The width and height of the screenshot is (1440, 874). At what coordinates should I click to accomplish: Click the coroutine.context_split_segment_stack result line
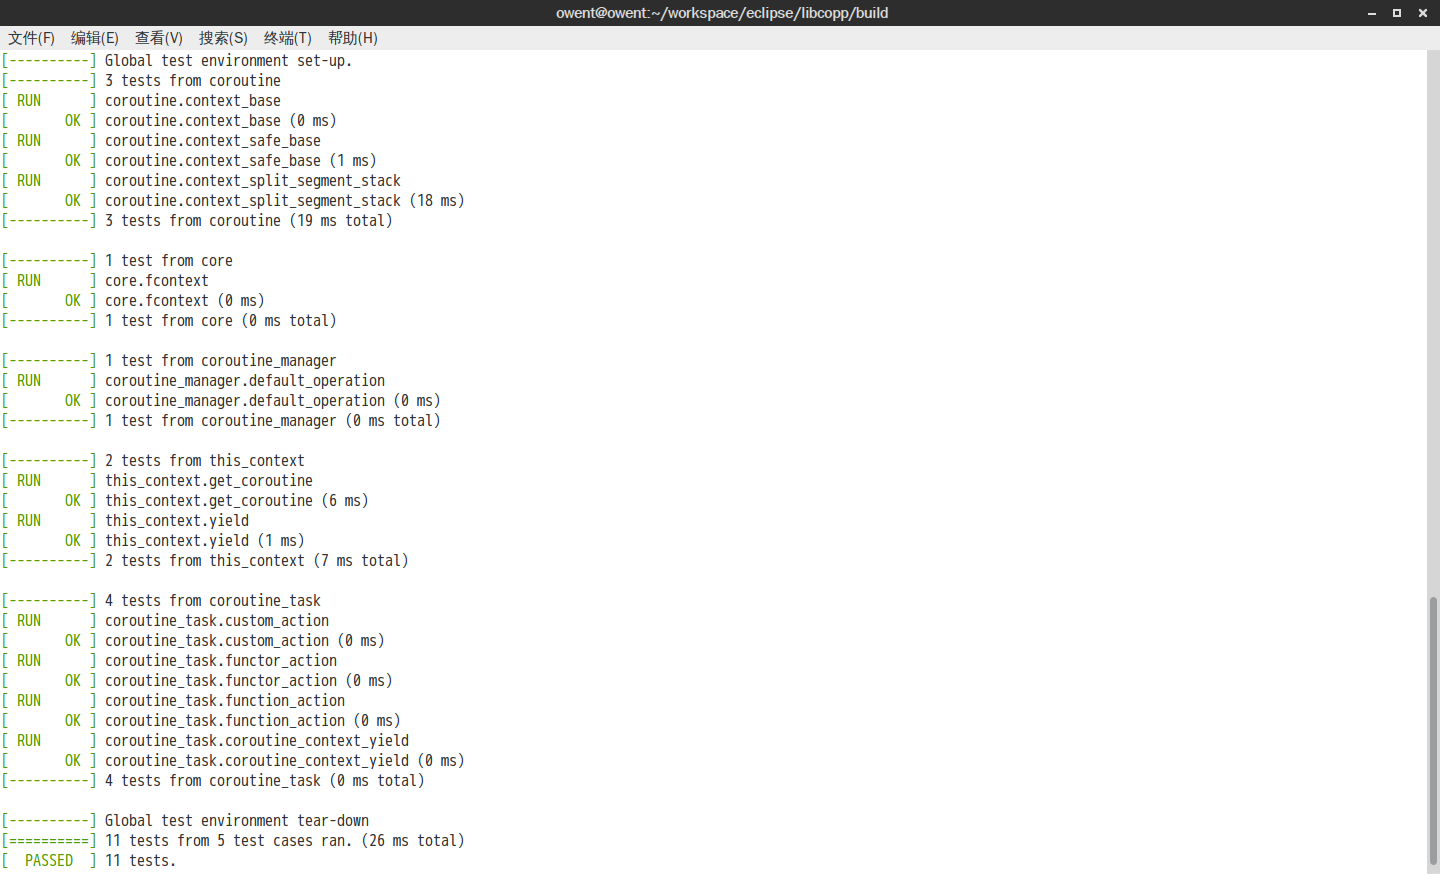click(232, 200)
